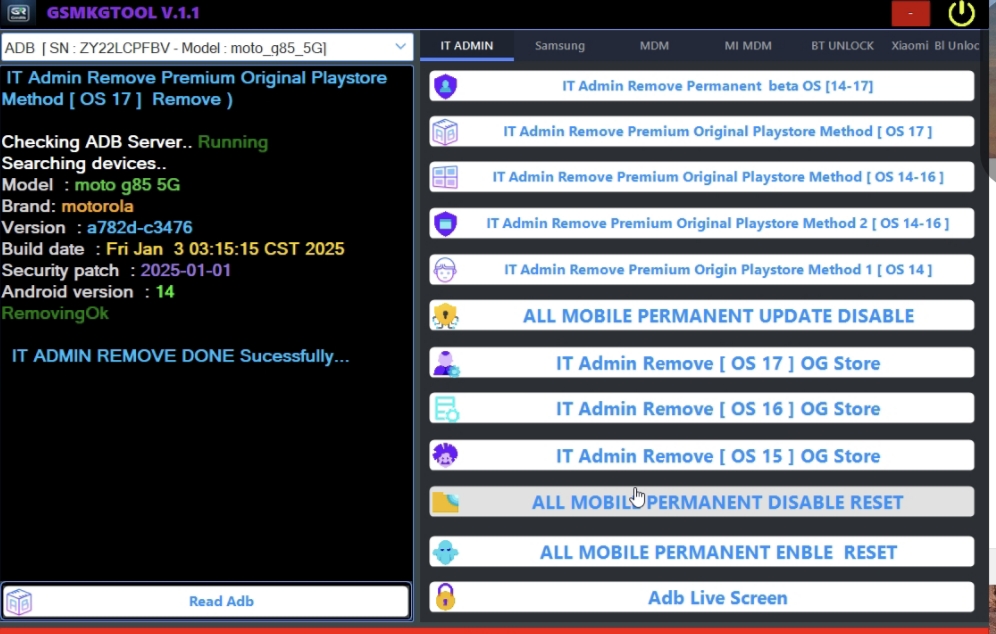Click the ALL MOBILE PERMANENT ENBLE RESET icon
The height and width of the screenshot is (634, 996).
coord(445,552)
